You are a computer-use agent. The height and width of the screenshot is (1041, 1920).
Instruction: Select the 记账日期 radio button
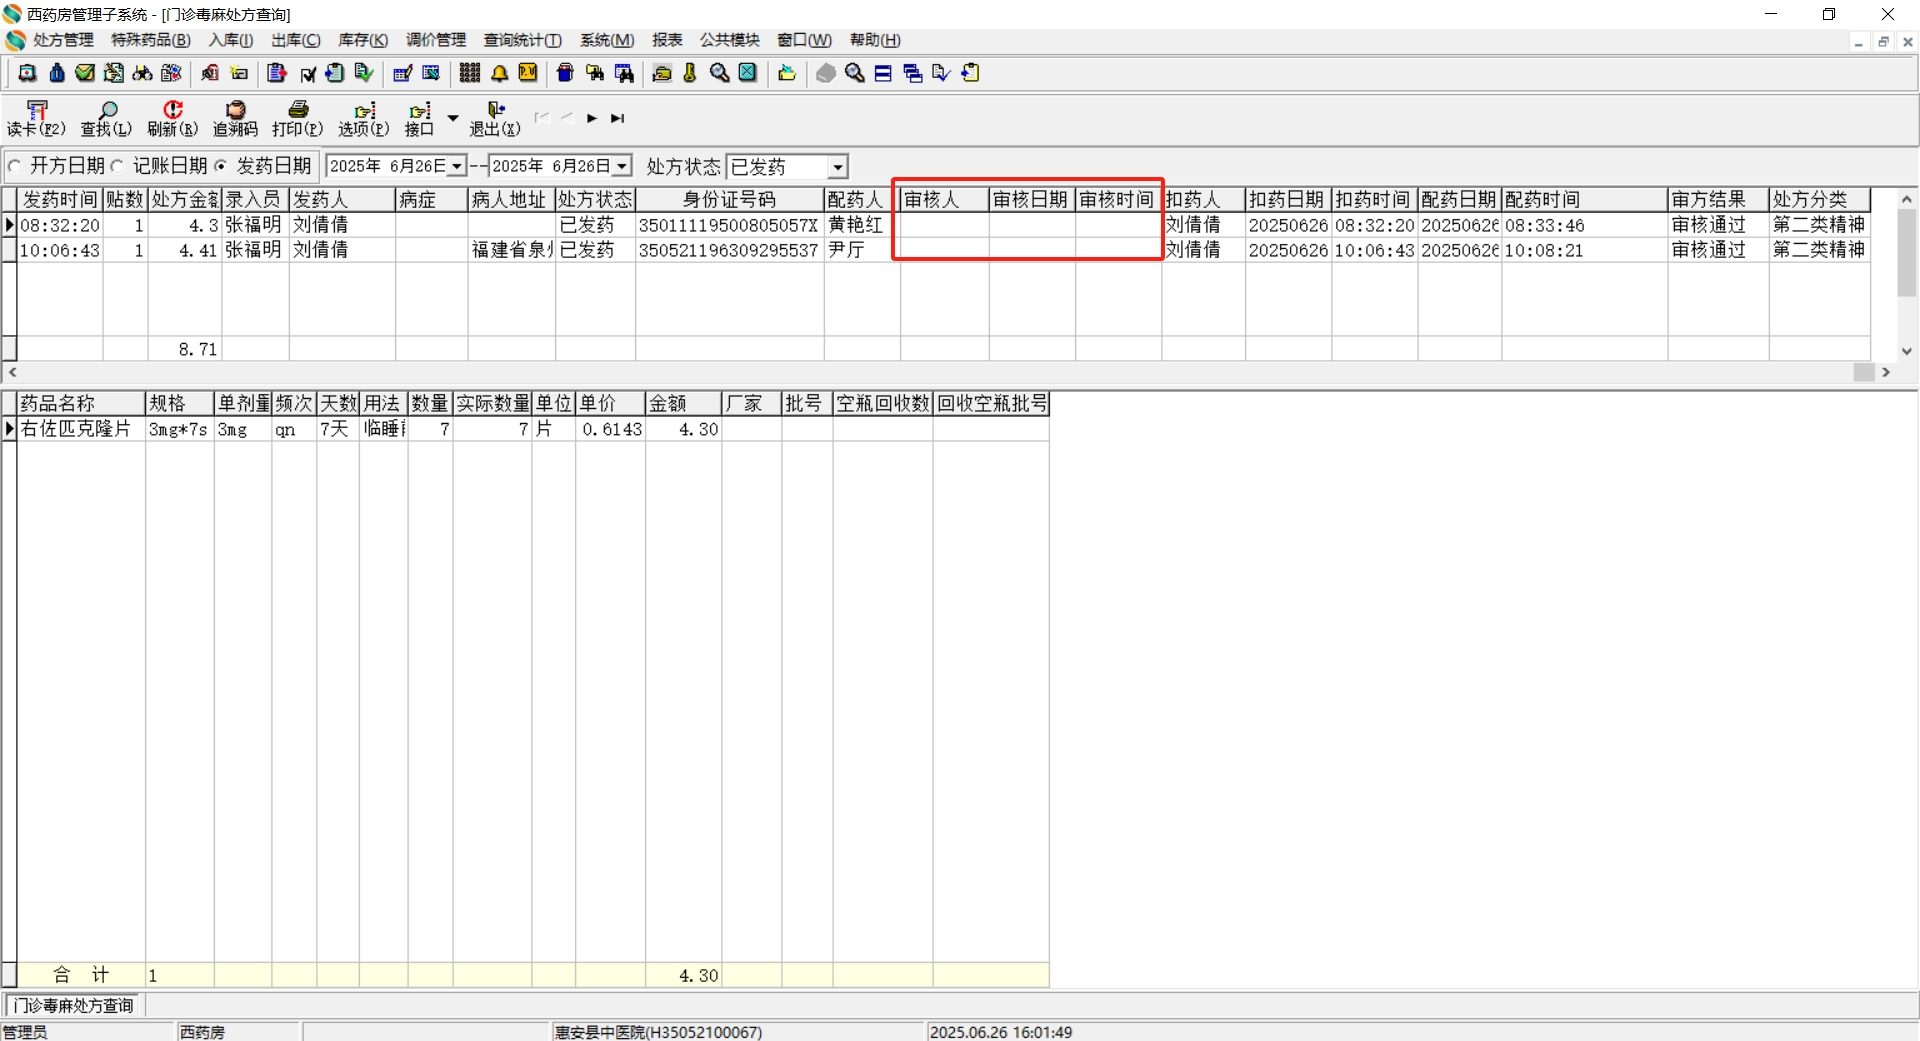(118, 166)
